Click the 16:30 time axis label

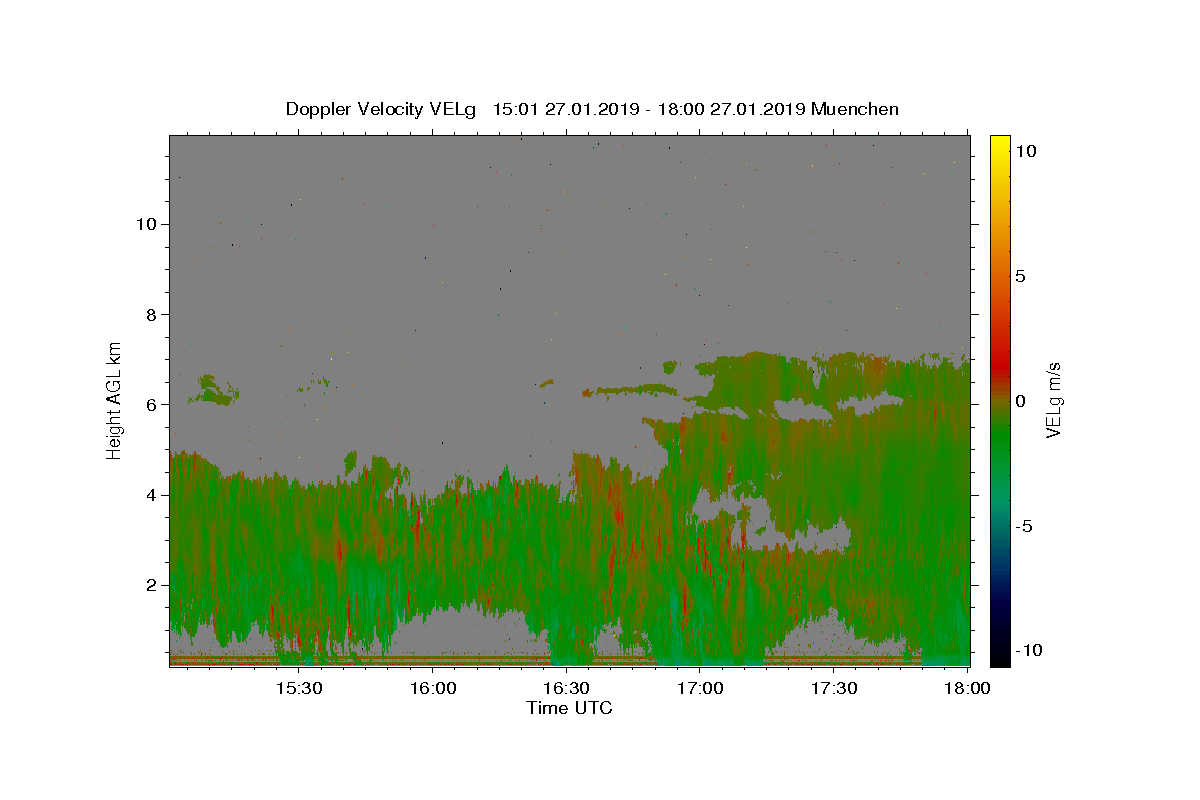(567, 689)
